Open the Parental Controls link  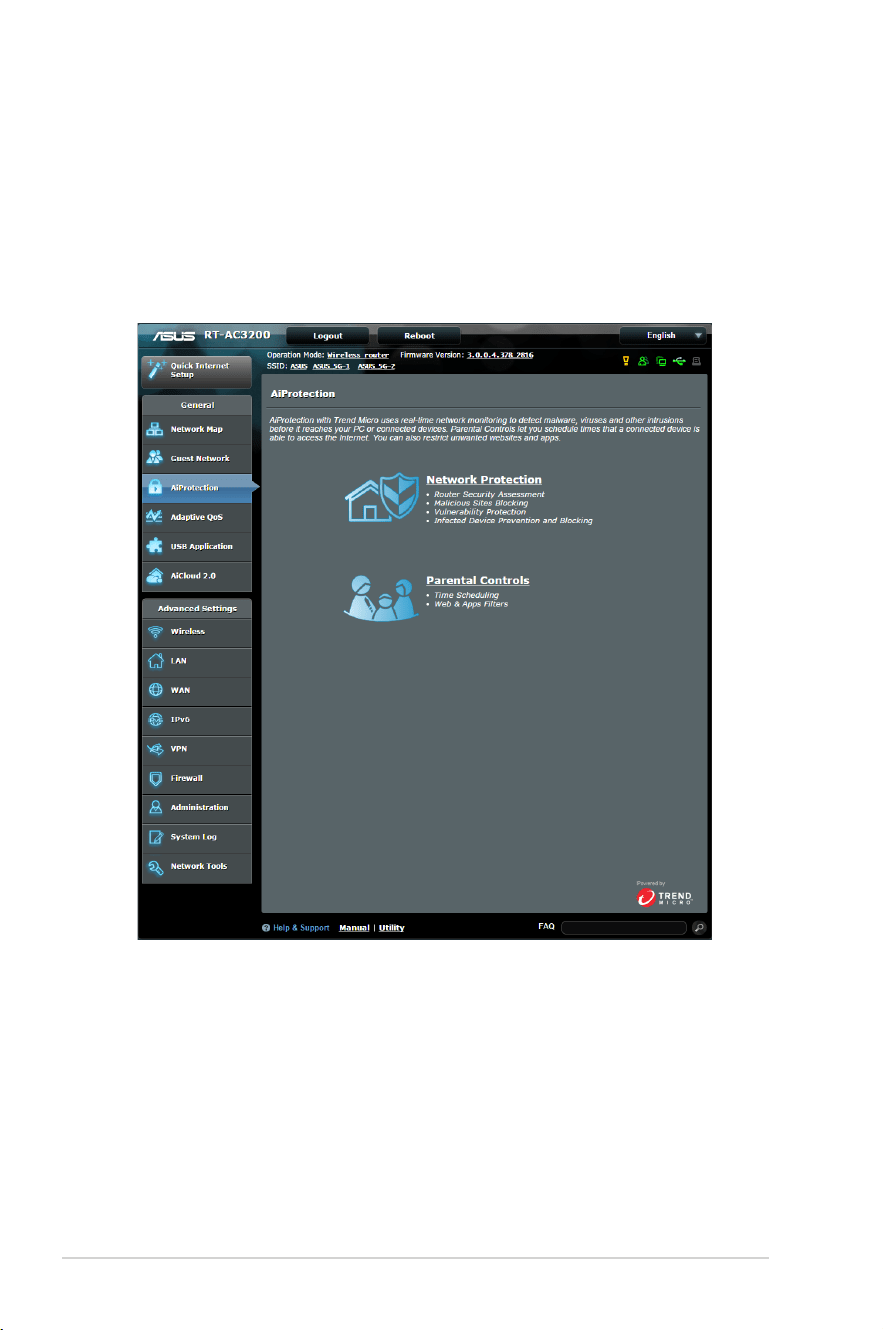[x=478, y=580]
